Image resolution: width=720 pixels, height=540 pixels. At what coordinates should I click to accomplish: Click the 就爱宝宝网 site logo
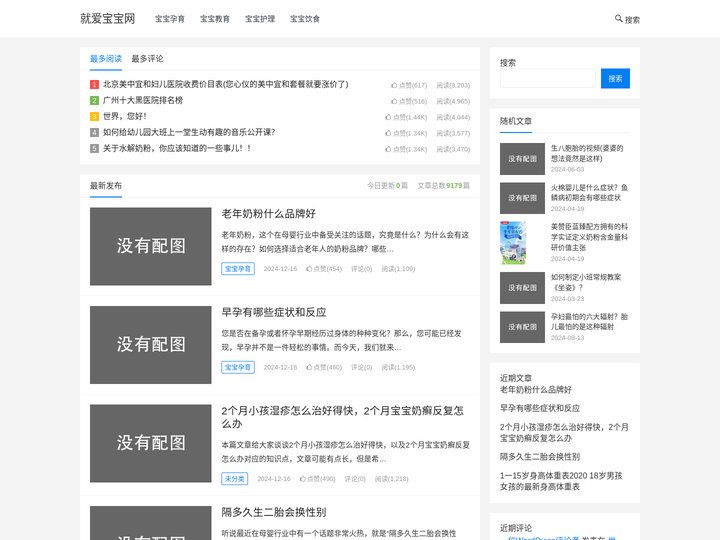pyautogui.click(x=107, y=18)
